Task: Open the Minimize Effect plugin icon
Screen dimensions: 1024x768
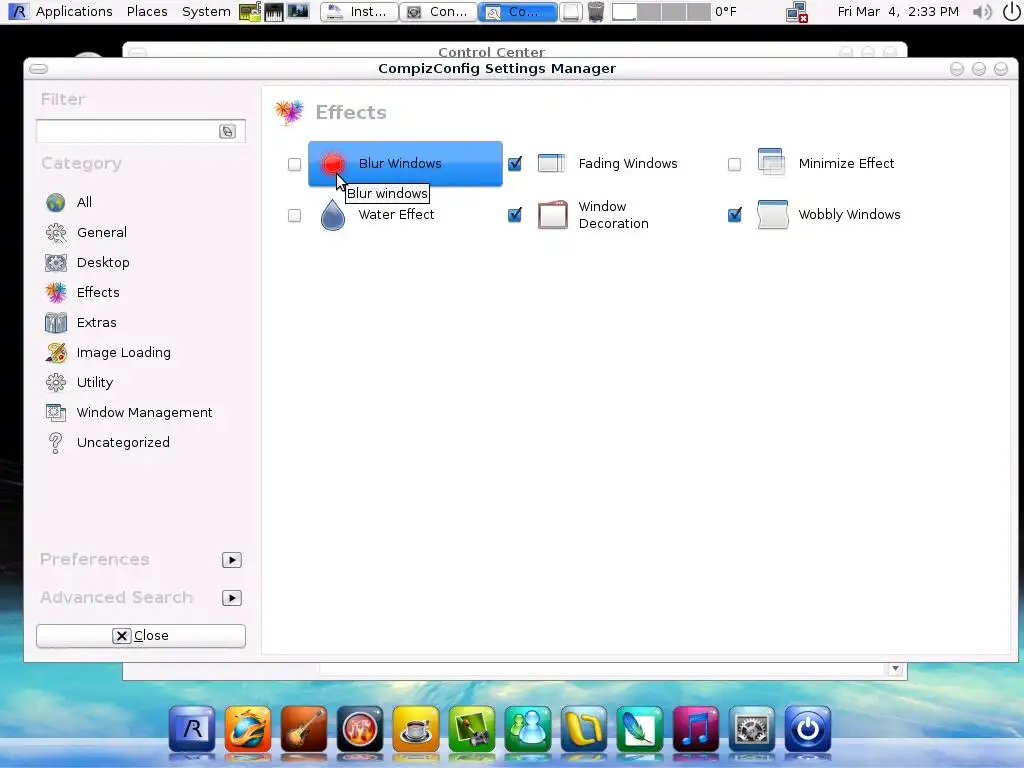Action: pyautogui.click(x=771, y=162)
